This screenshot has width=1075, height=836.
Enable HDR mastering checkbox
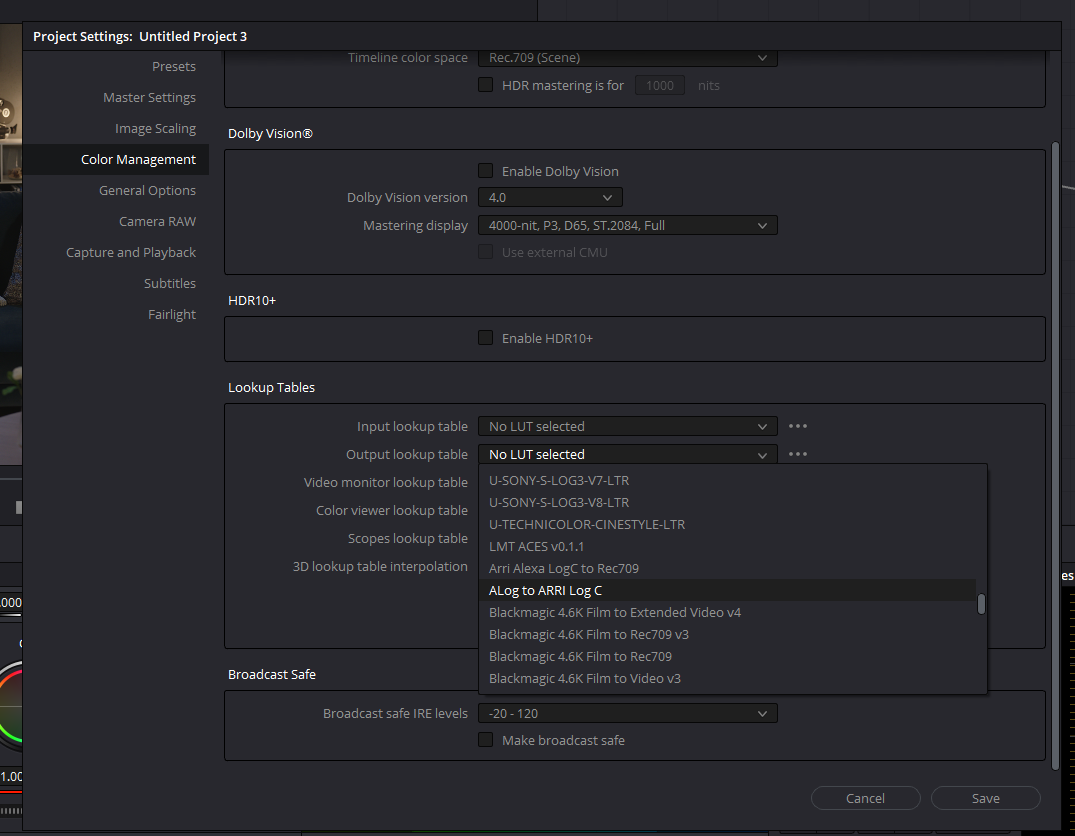[485, 85]
